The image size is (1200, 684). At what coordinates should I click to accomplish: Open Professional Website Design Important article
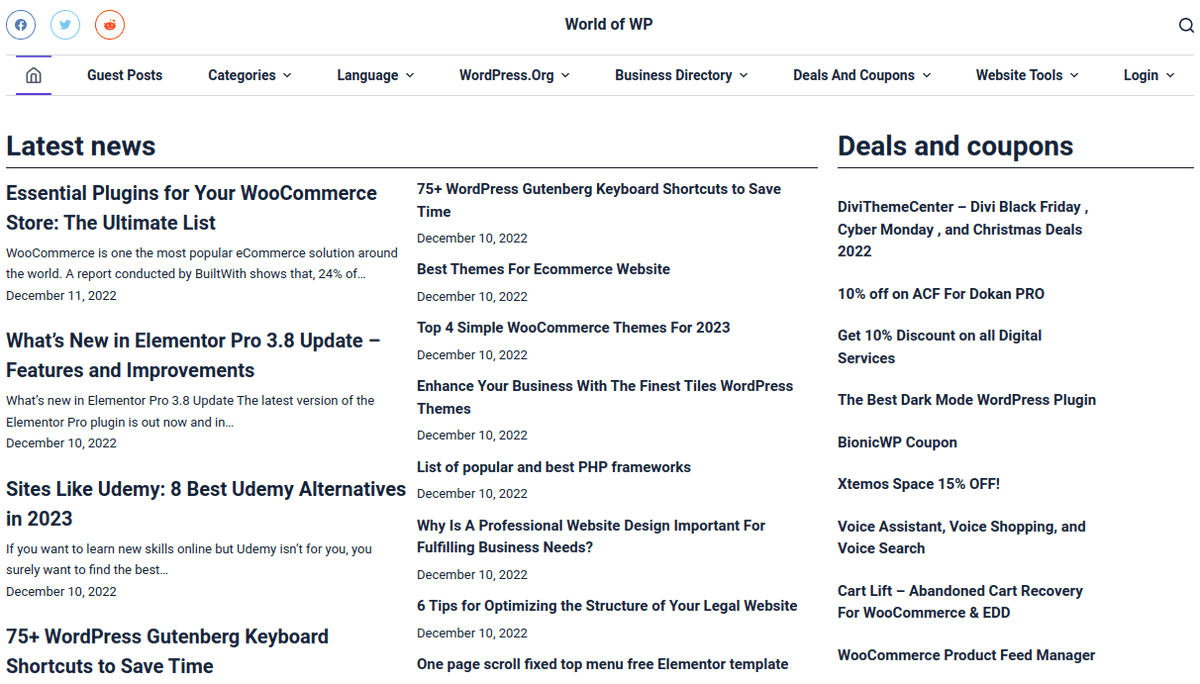tap(591, 536)
